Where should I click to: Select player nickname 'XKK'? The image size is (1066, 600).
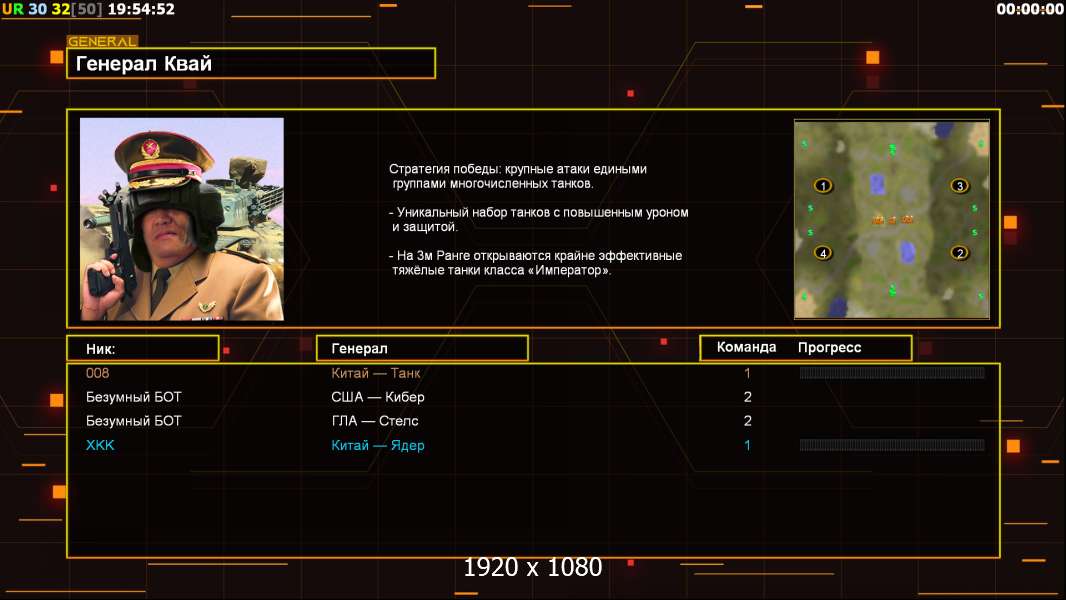pyautogui.click(x=100, y=445)
